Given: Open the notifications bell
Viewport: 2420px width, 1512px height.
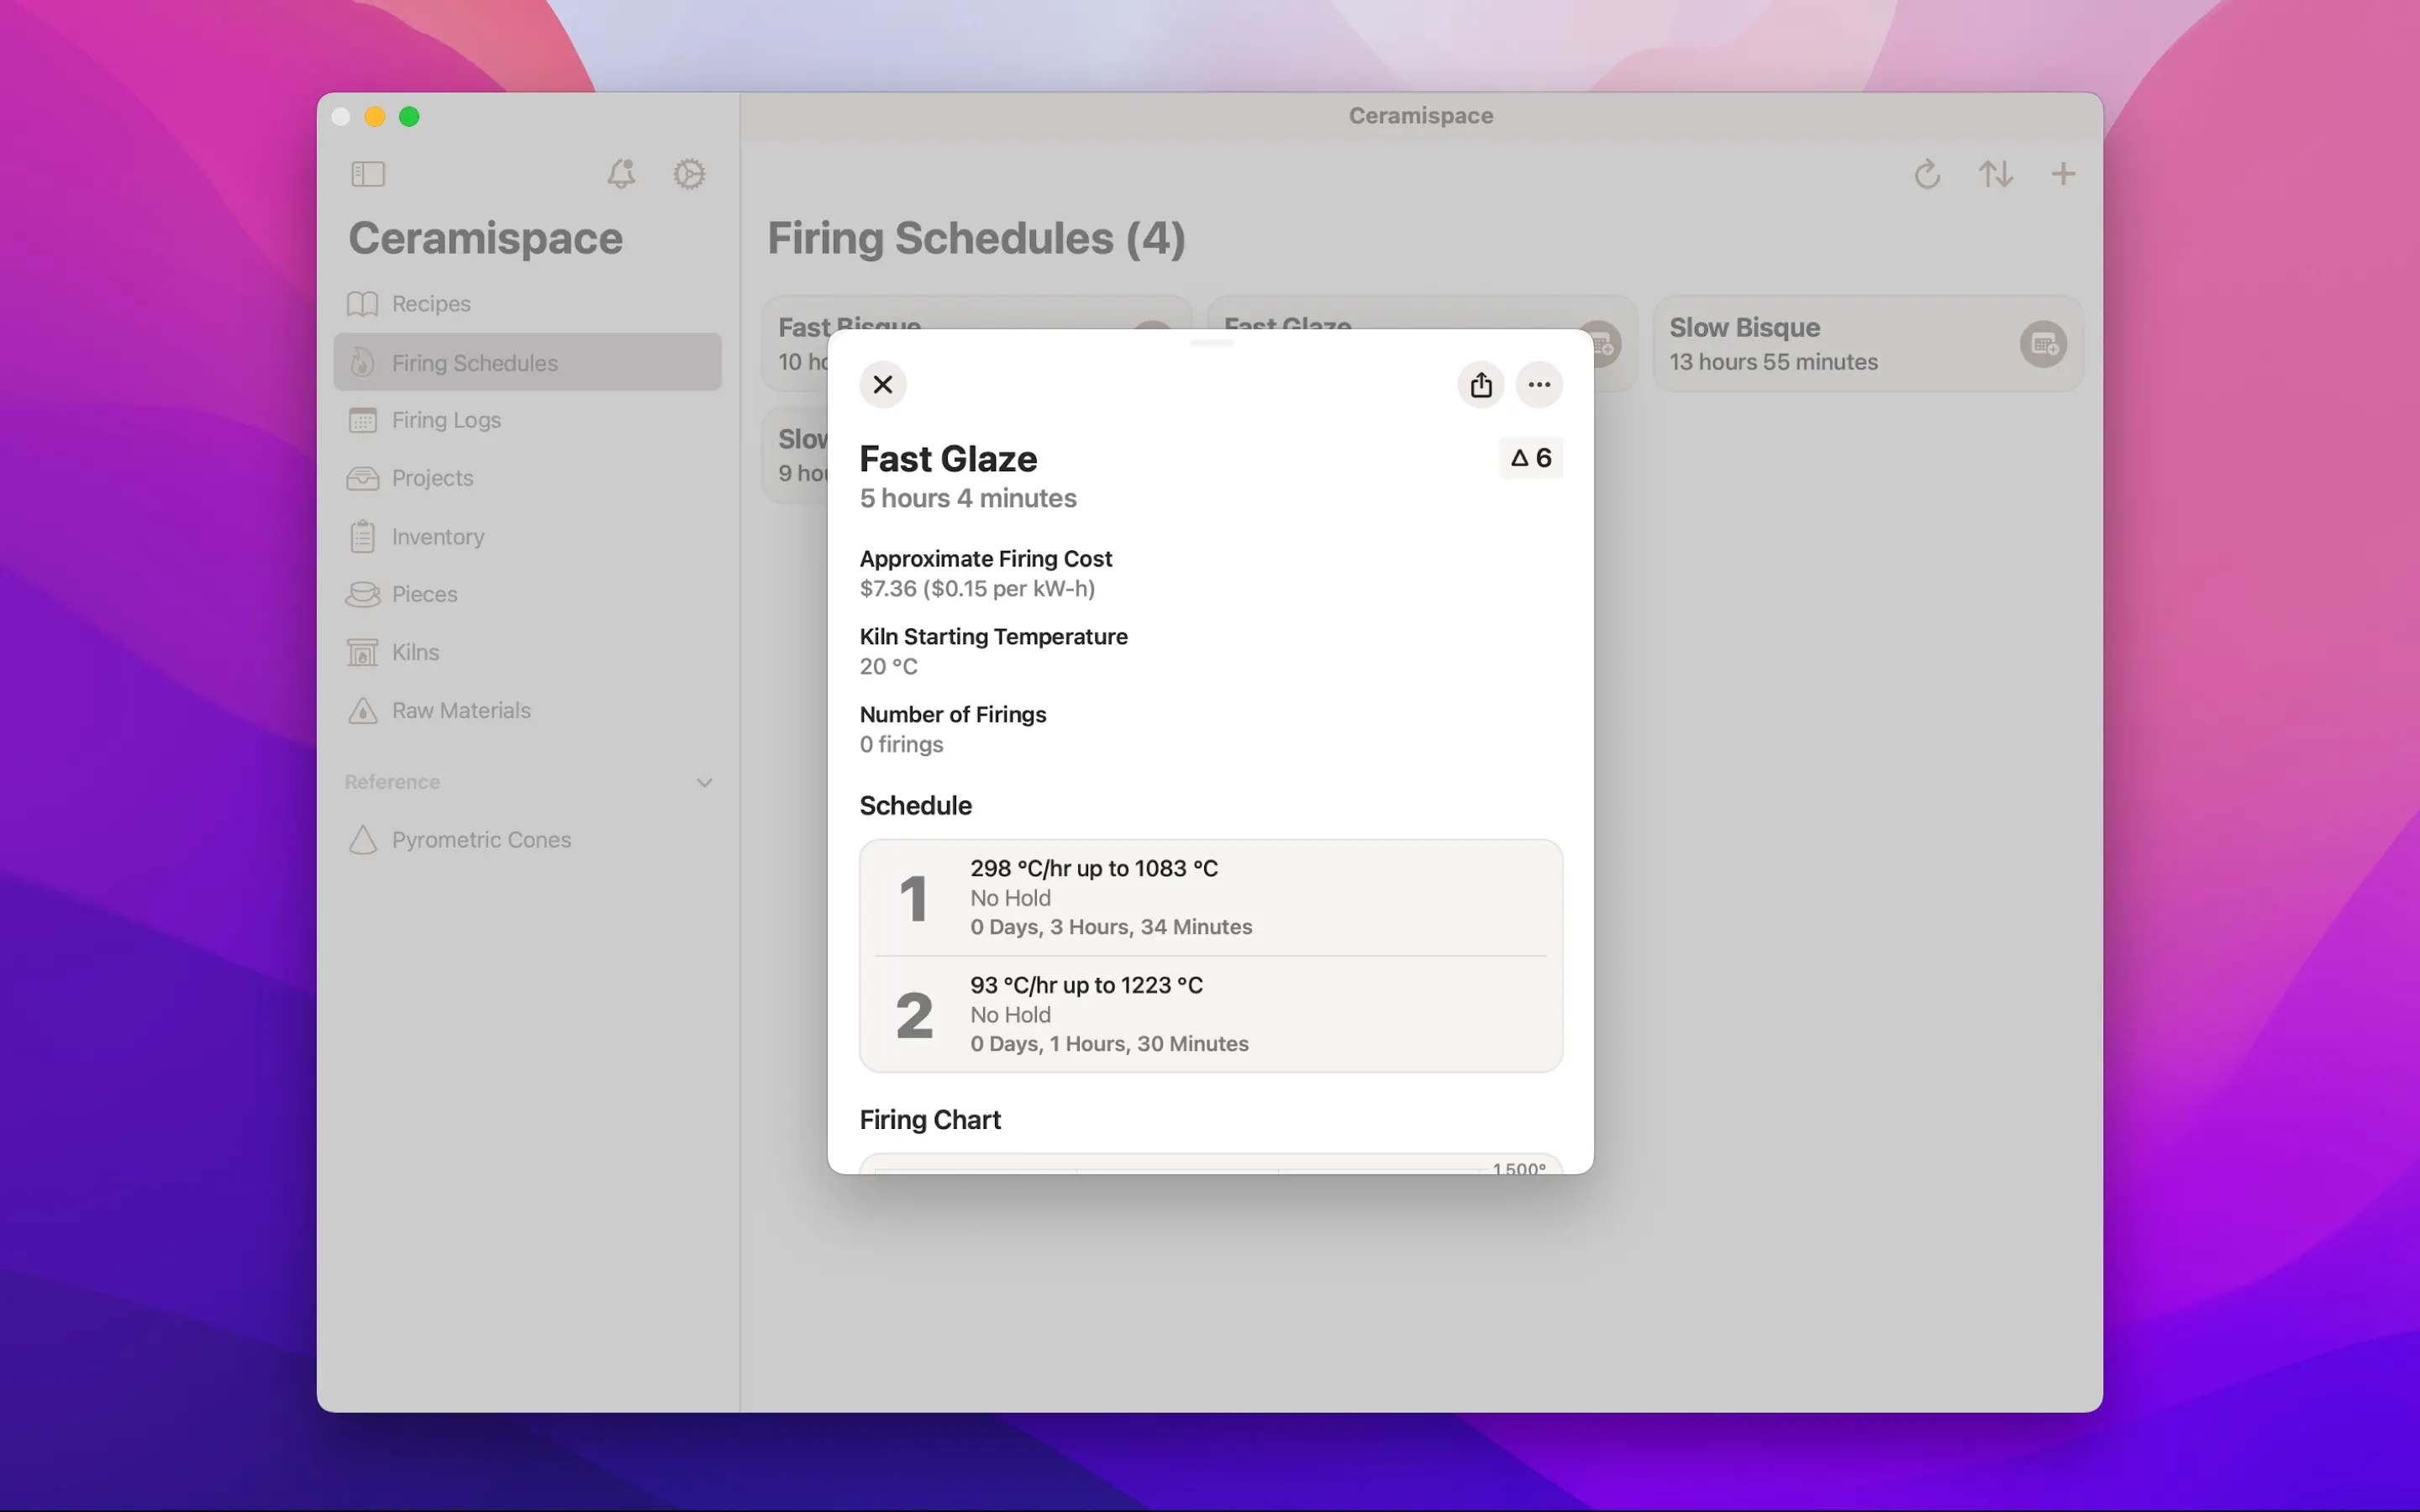Looking at the screenshot, I should point(621,174).
